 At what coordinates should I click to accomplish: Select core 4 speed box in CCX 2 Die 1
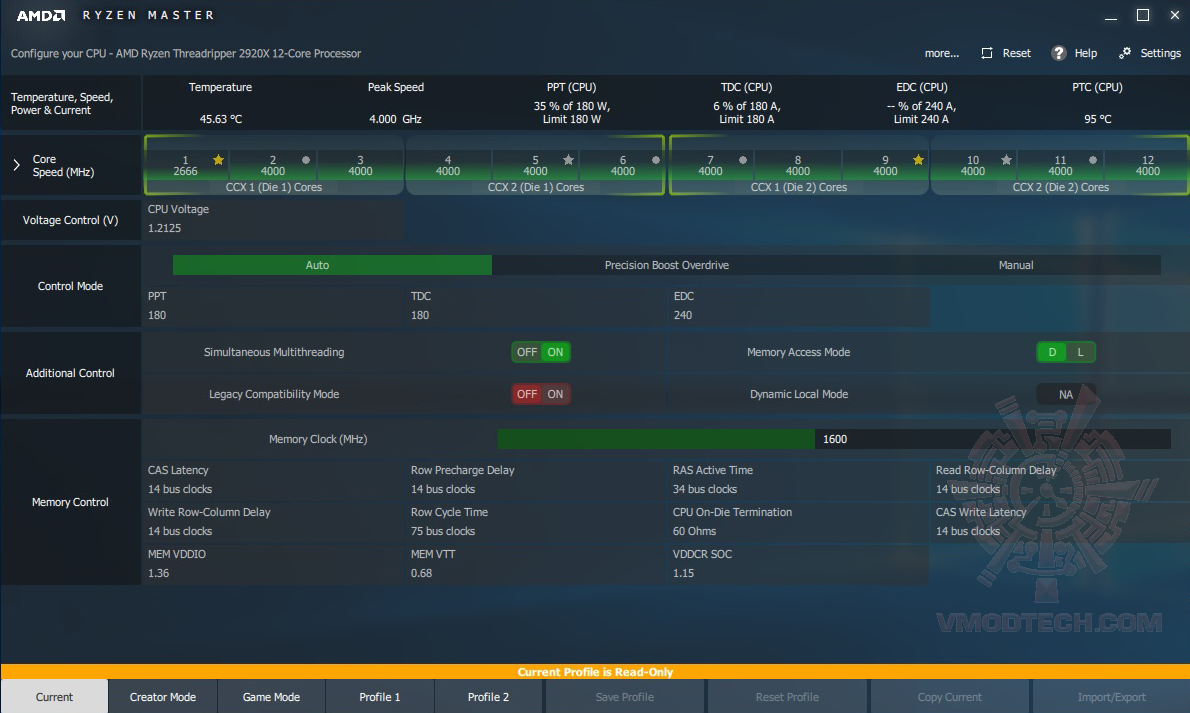coord(448,166)
